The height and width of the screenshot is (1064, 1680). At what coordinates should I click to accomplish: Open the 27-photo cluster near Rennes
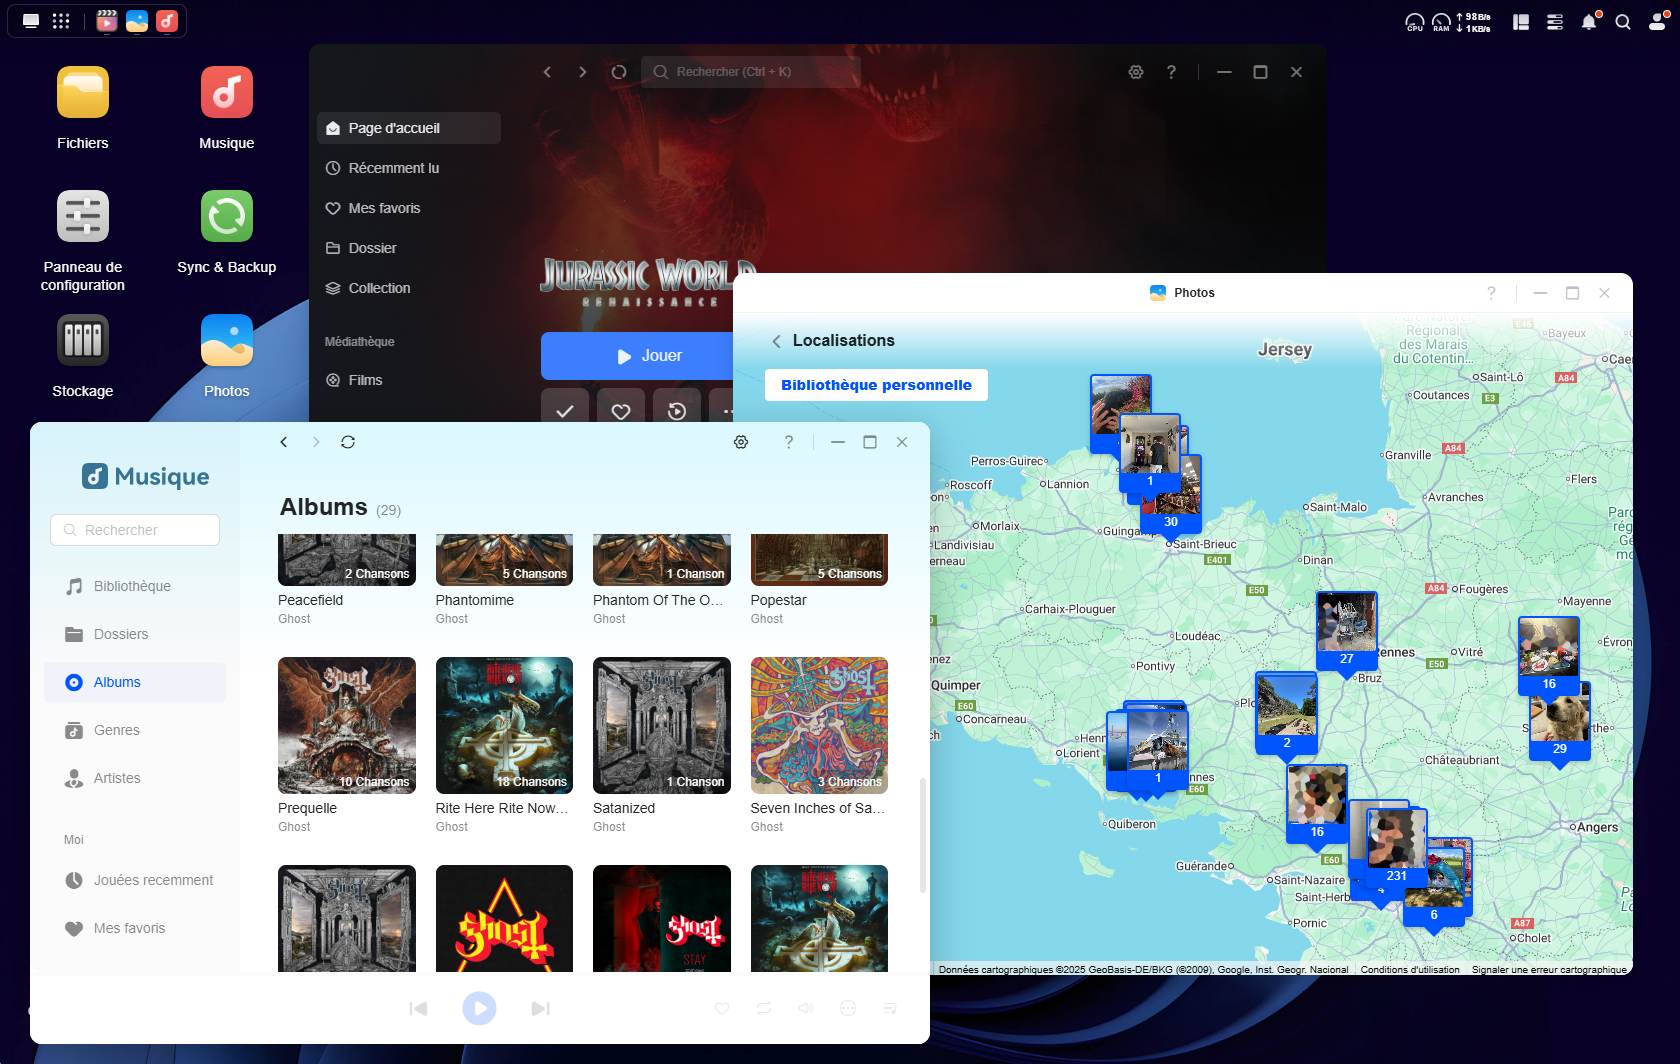point(1347,630)
